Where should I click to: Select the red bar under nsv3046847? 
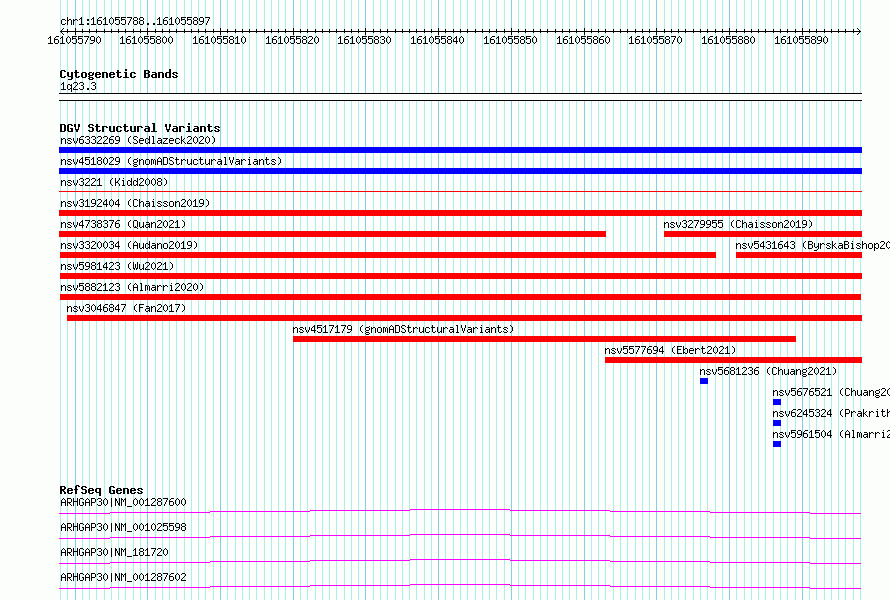click(464, 318)
